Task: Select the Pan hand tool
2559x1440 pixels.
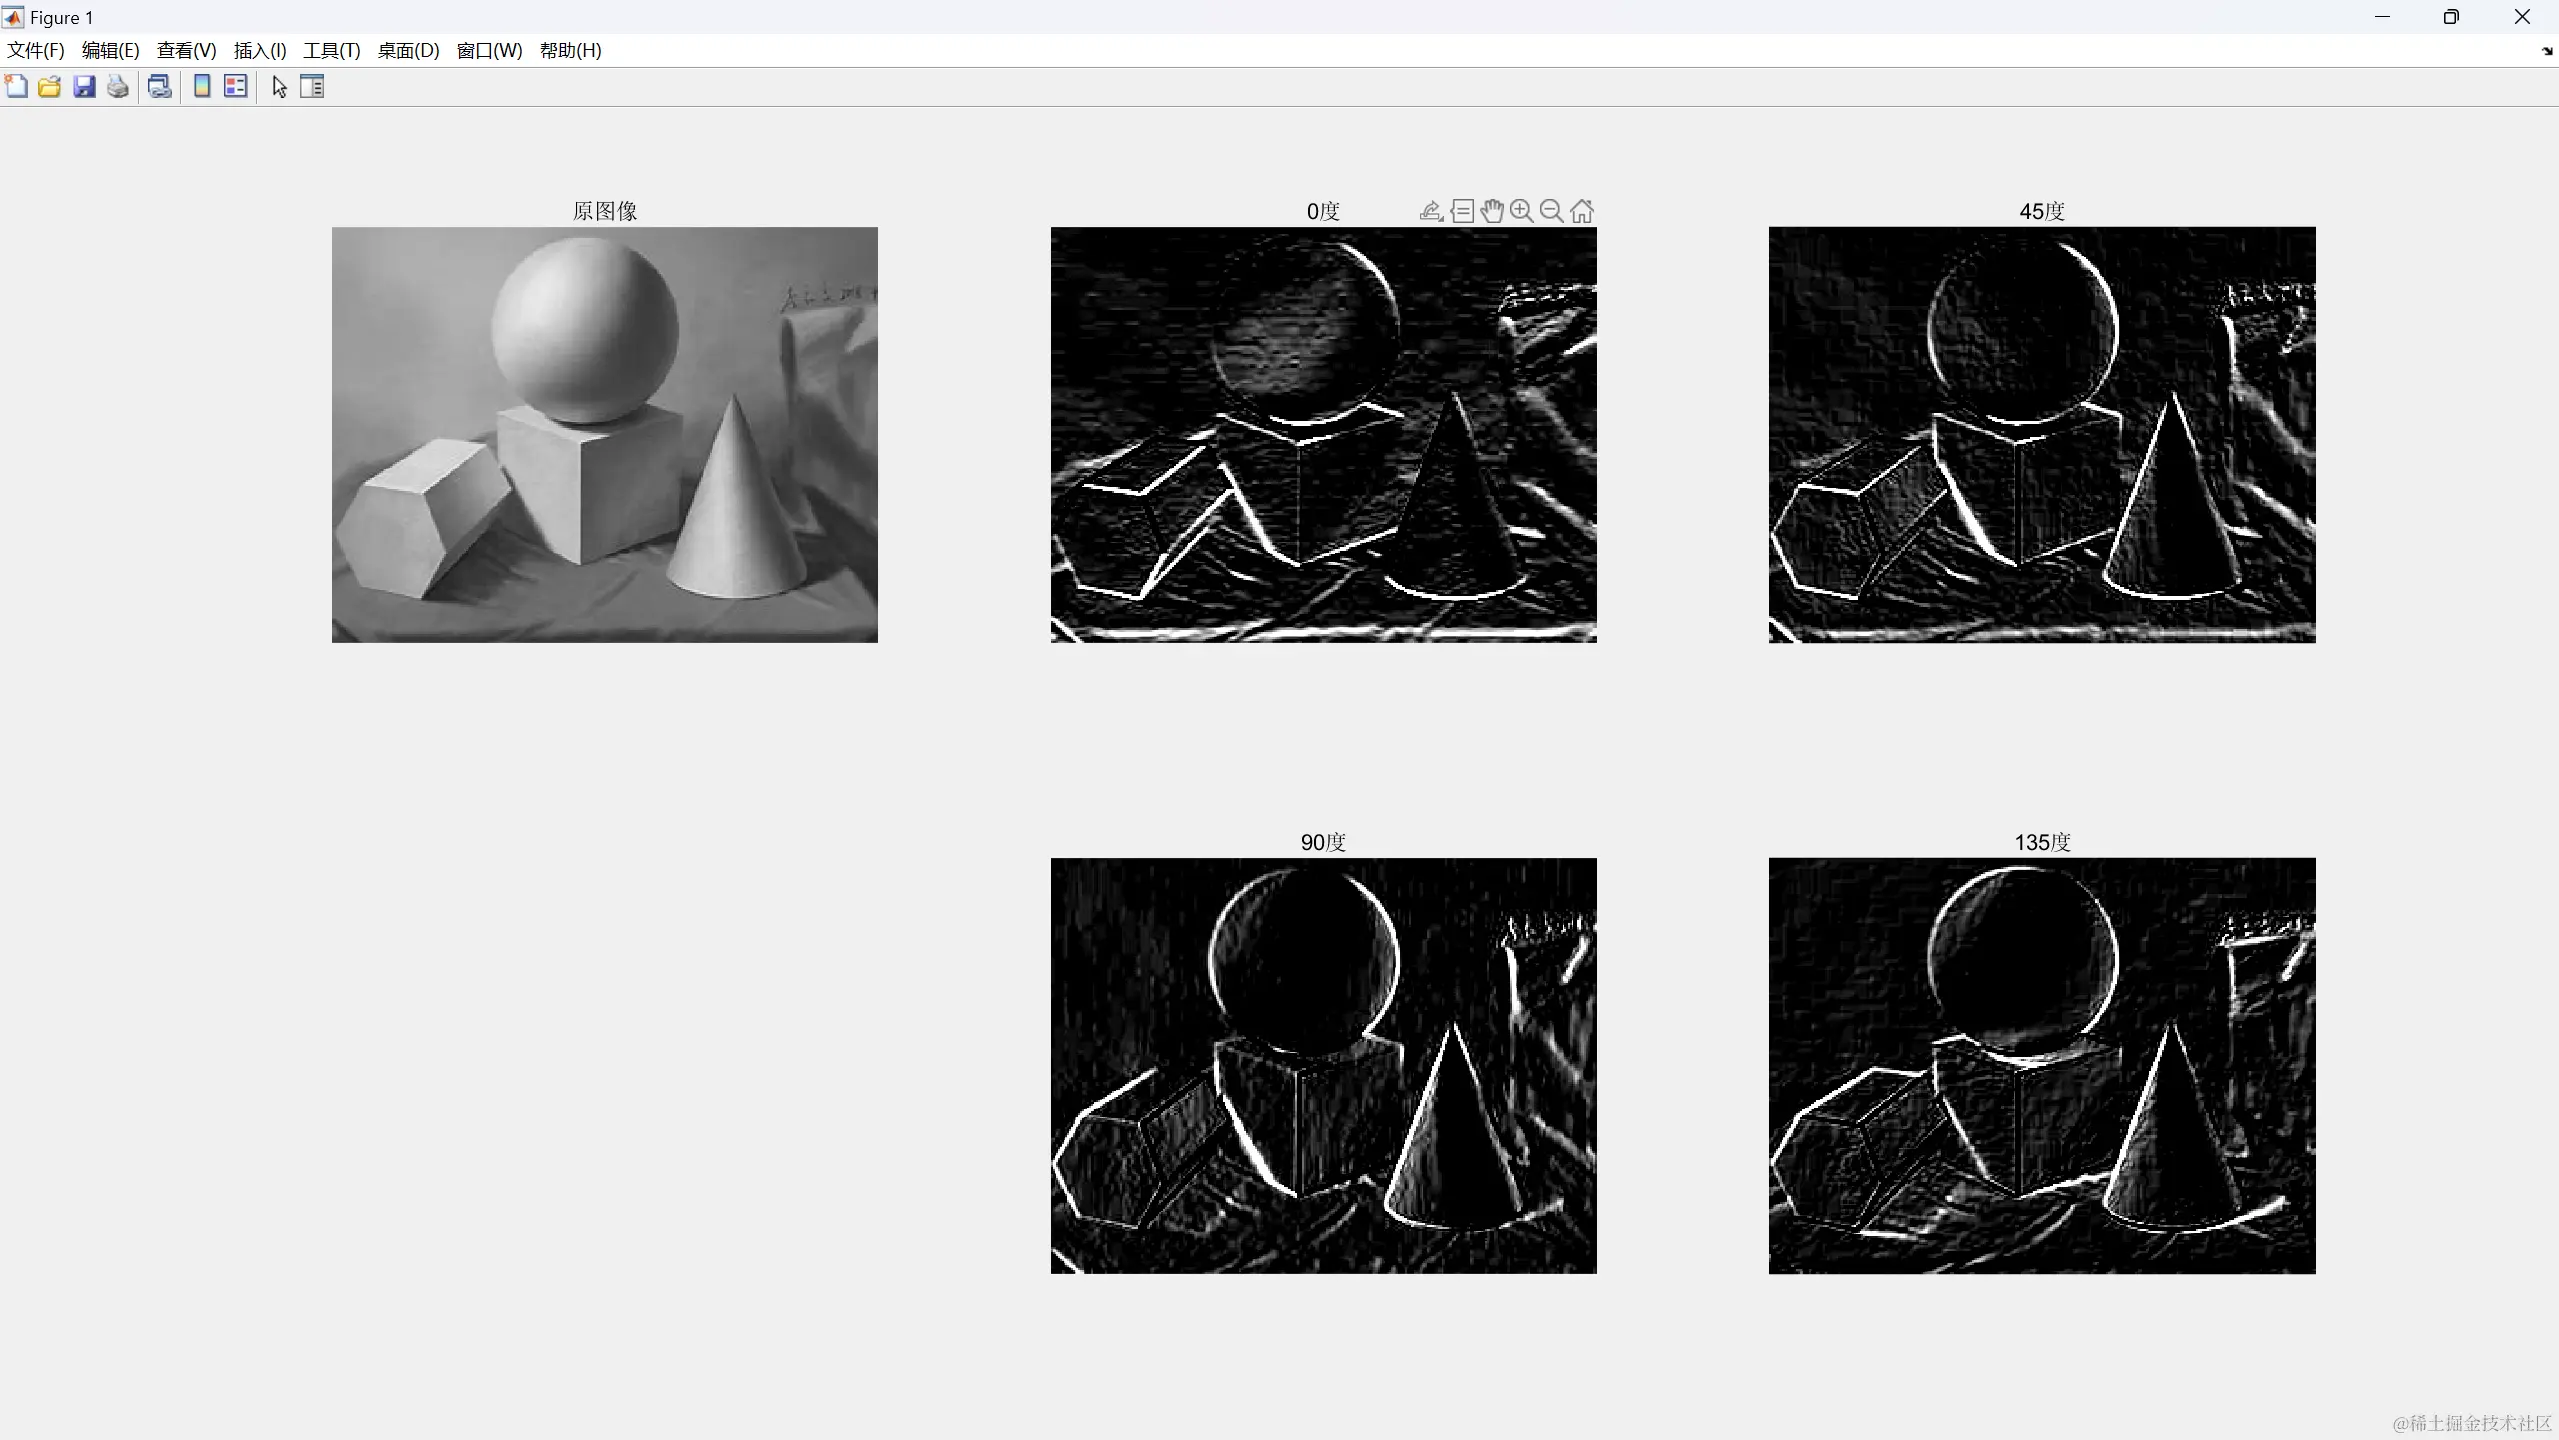Action: point(1492,211)
